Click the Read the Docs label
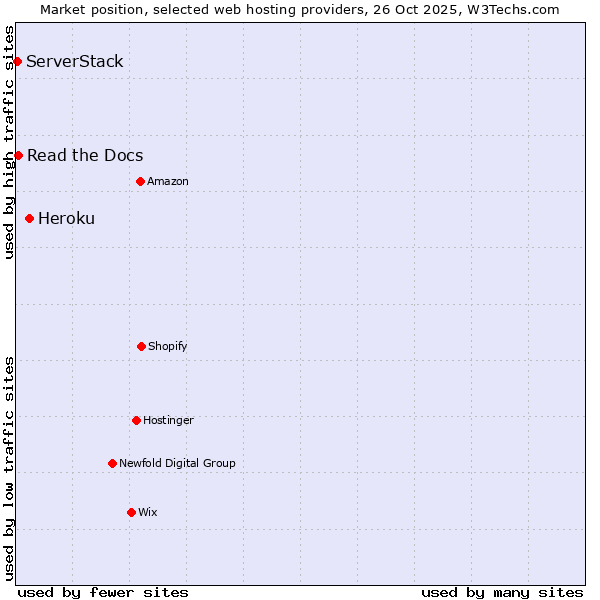This screenshot has width=600, height=600. (85, 155)
